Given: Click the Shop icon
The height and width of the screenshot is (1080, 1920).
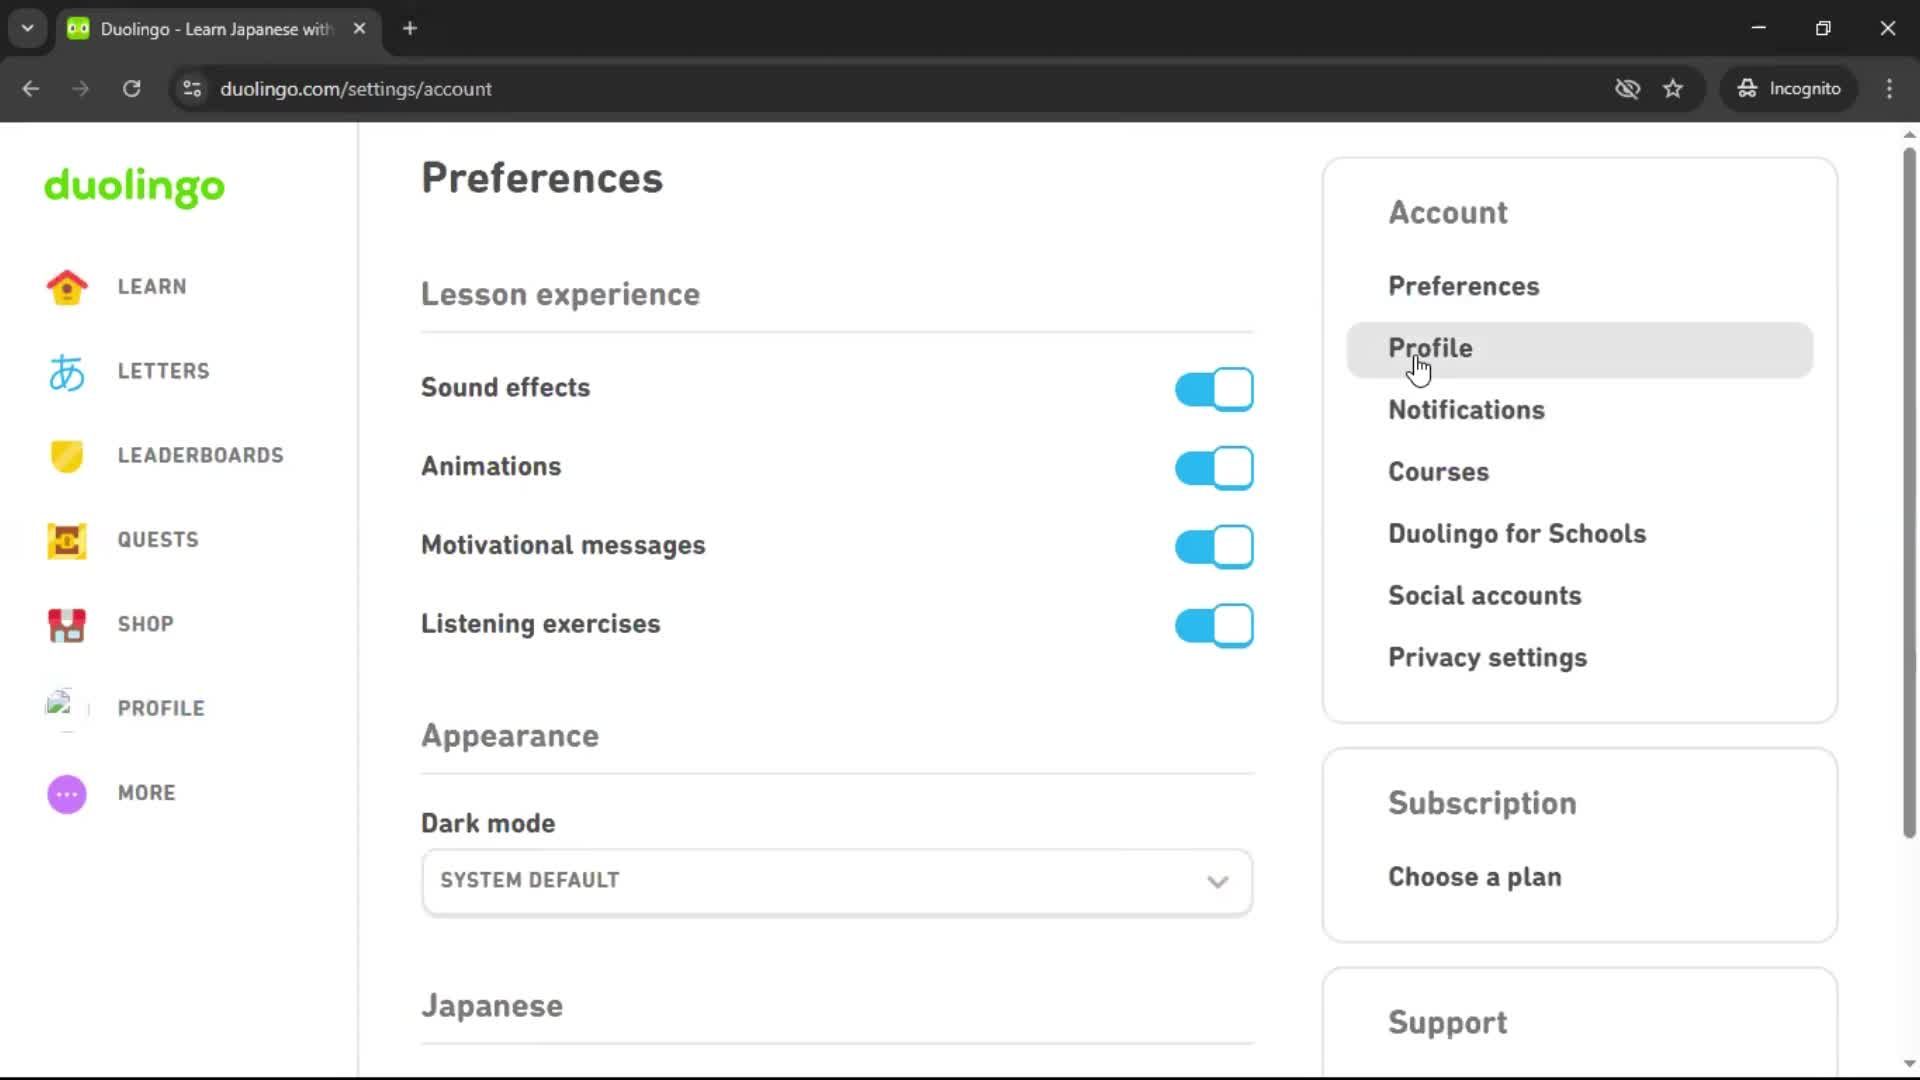Looking at the screenshot, I should click(x=66, y=624).
